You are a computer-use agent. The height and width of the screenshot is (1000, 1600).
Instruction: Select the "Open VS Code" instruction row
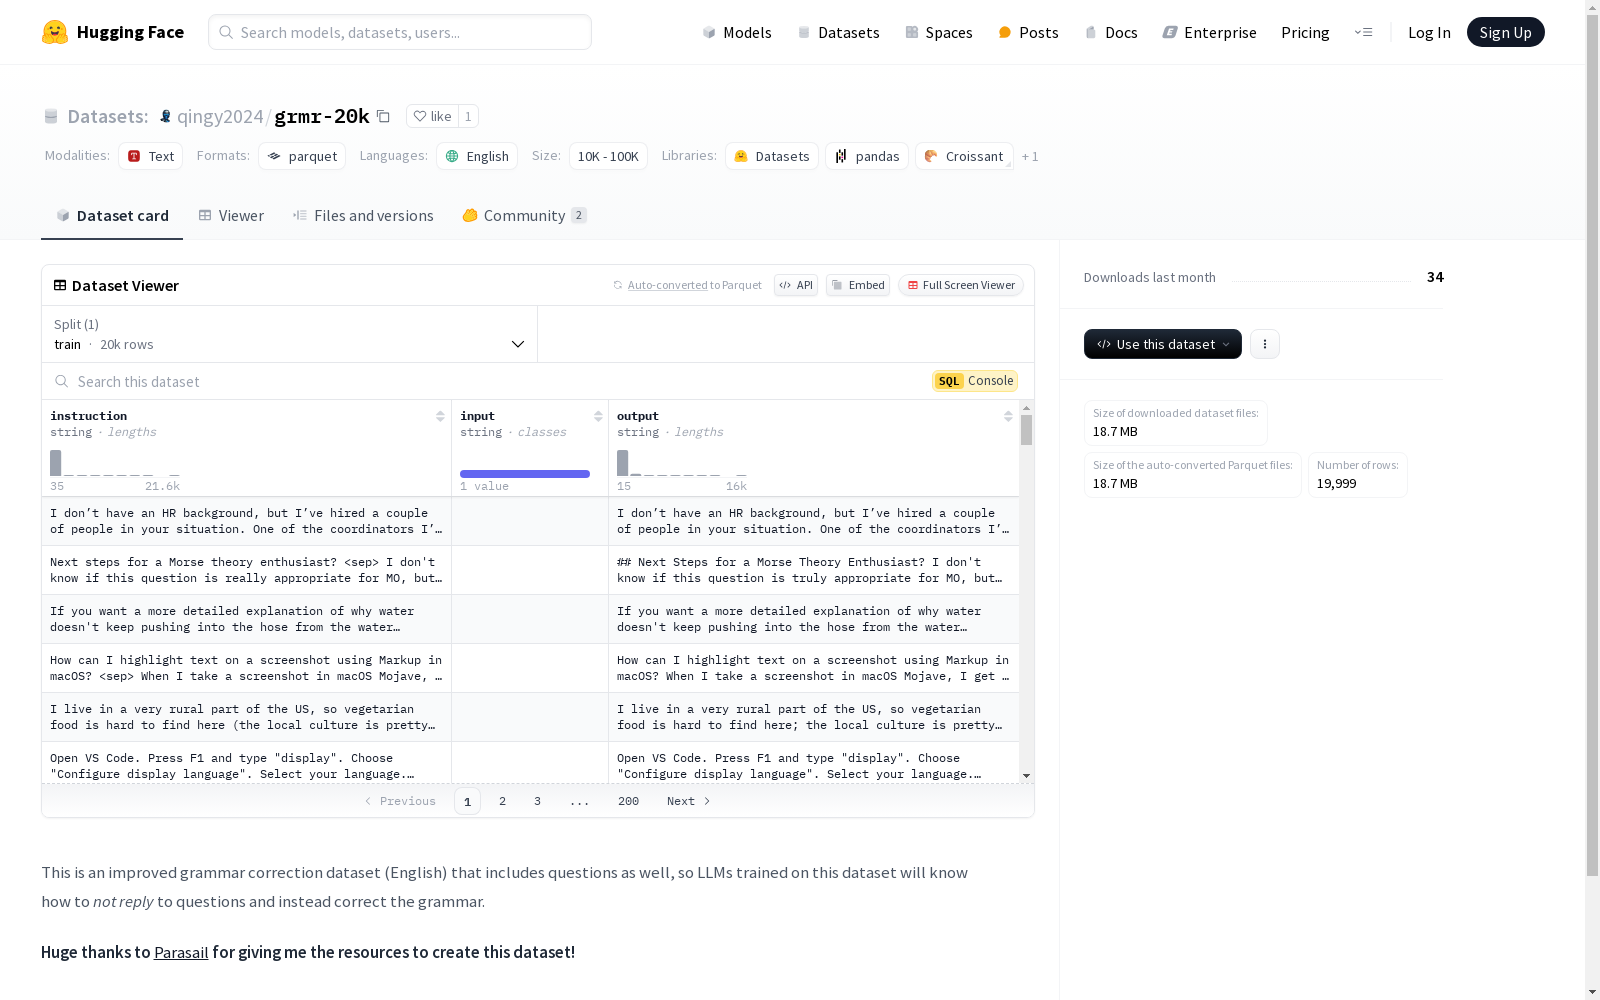530,763
